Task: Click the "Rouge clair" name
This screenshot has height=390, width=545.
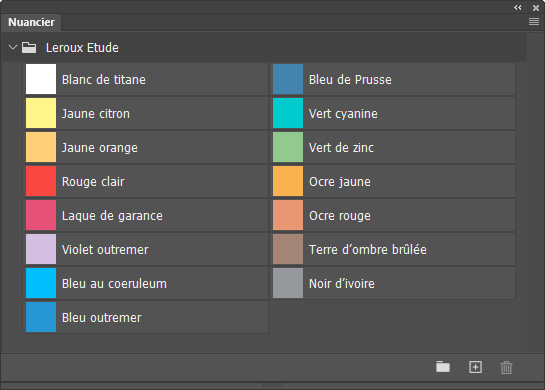Action: pos(93,182)
